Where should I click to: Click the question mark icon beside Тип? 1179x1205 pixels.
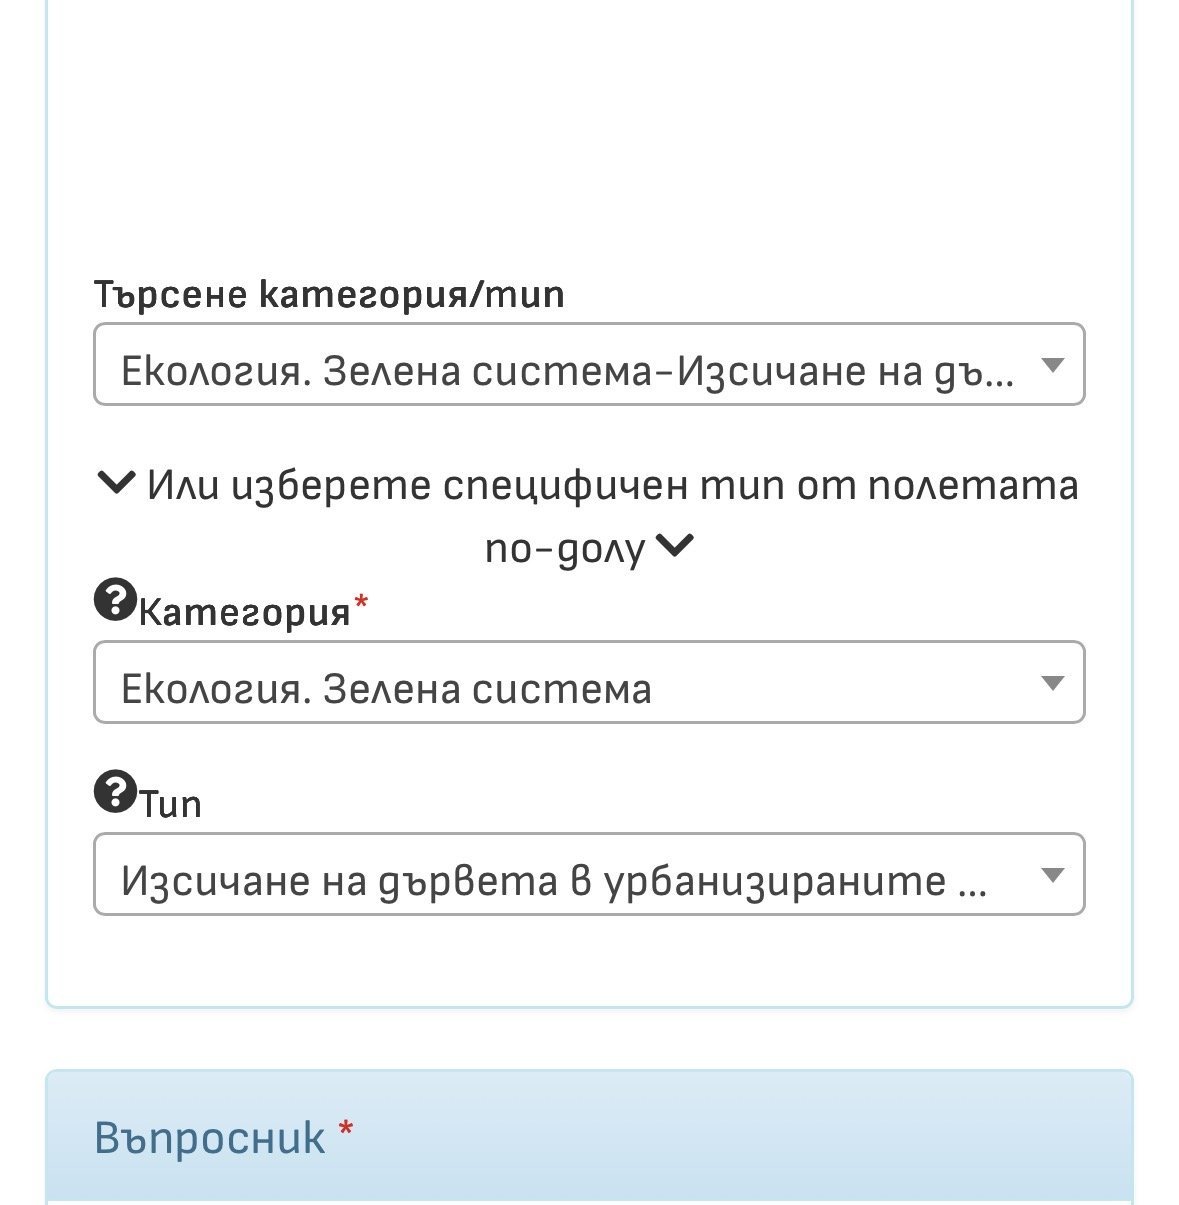point(114,793)
